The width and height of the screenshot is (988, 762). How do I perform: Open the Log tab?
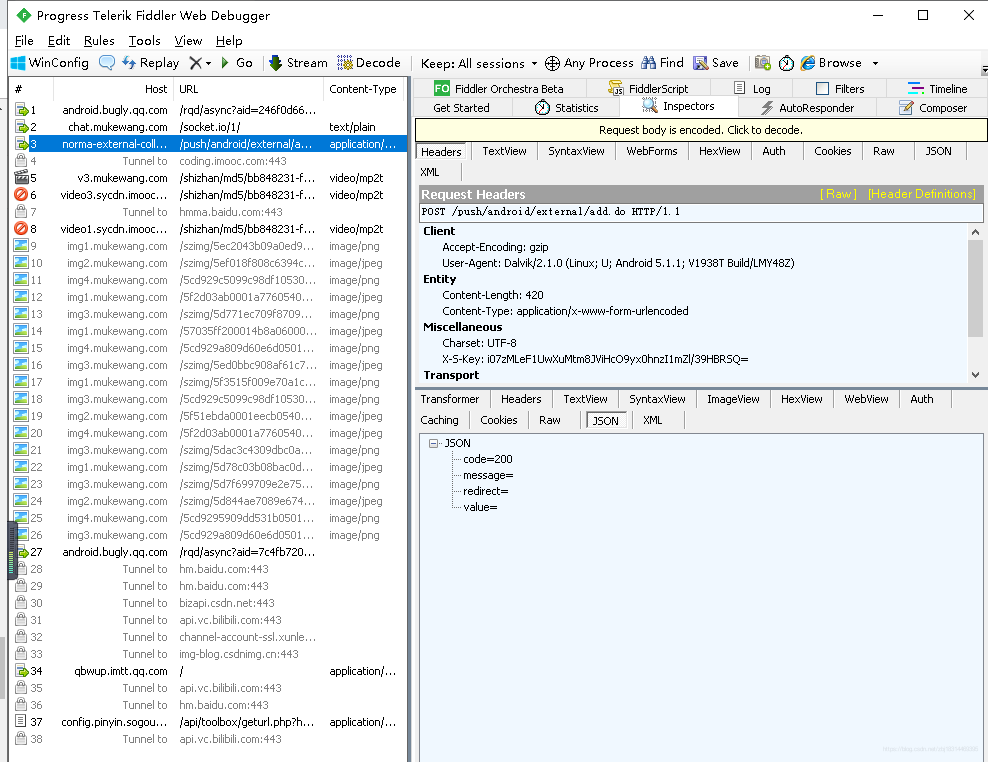click(752, 88)
